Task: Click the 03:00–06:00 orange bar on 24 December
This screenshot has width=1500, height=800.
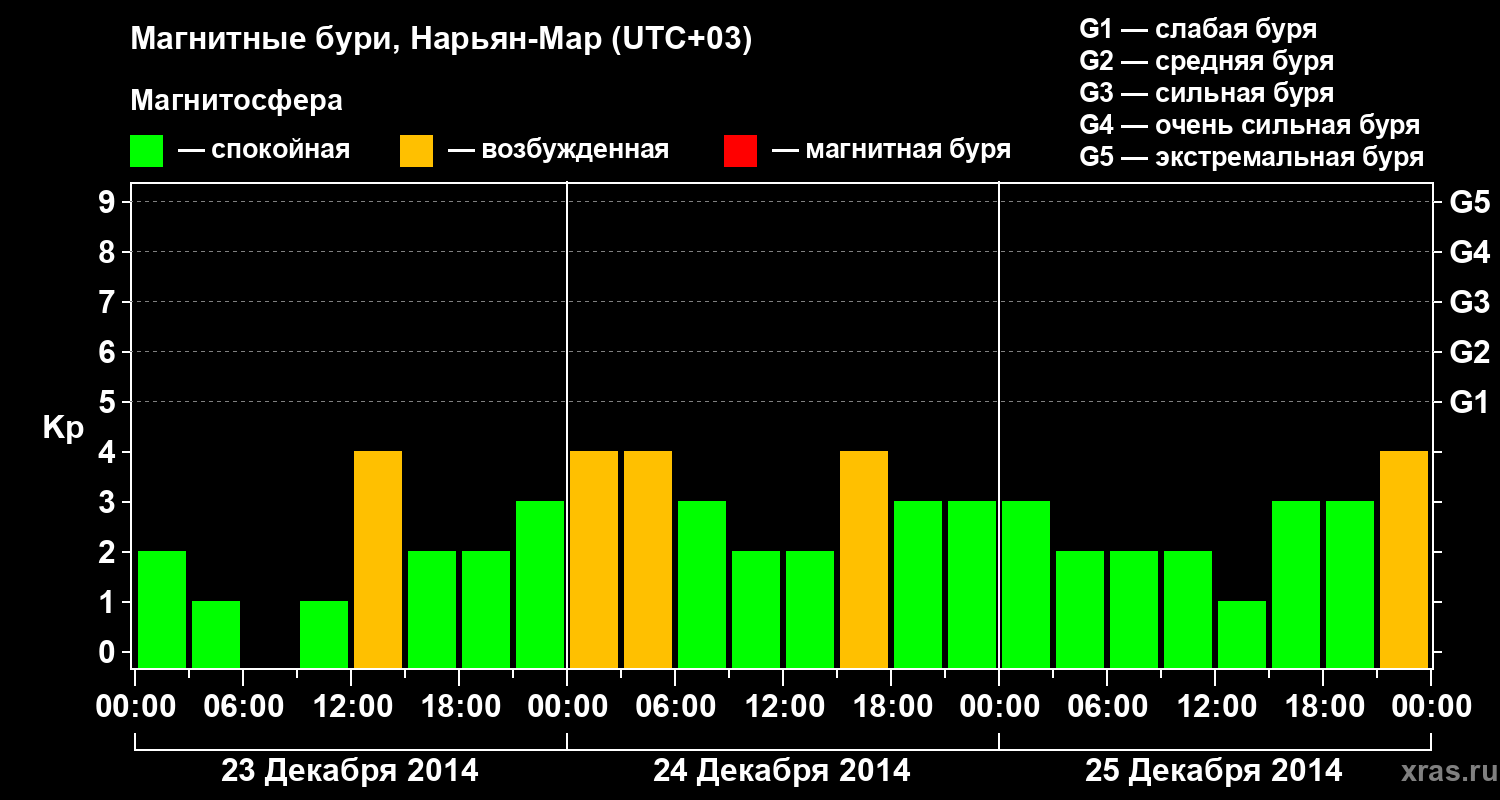Action: click(648, 559)
